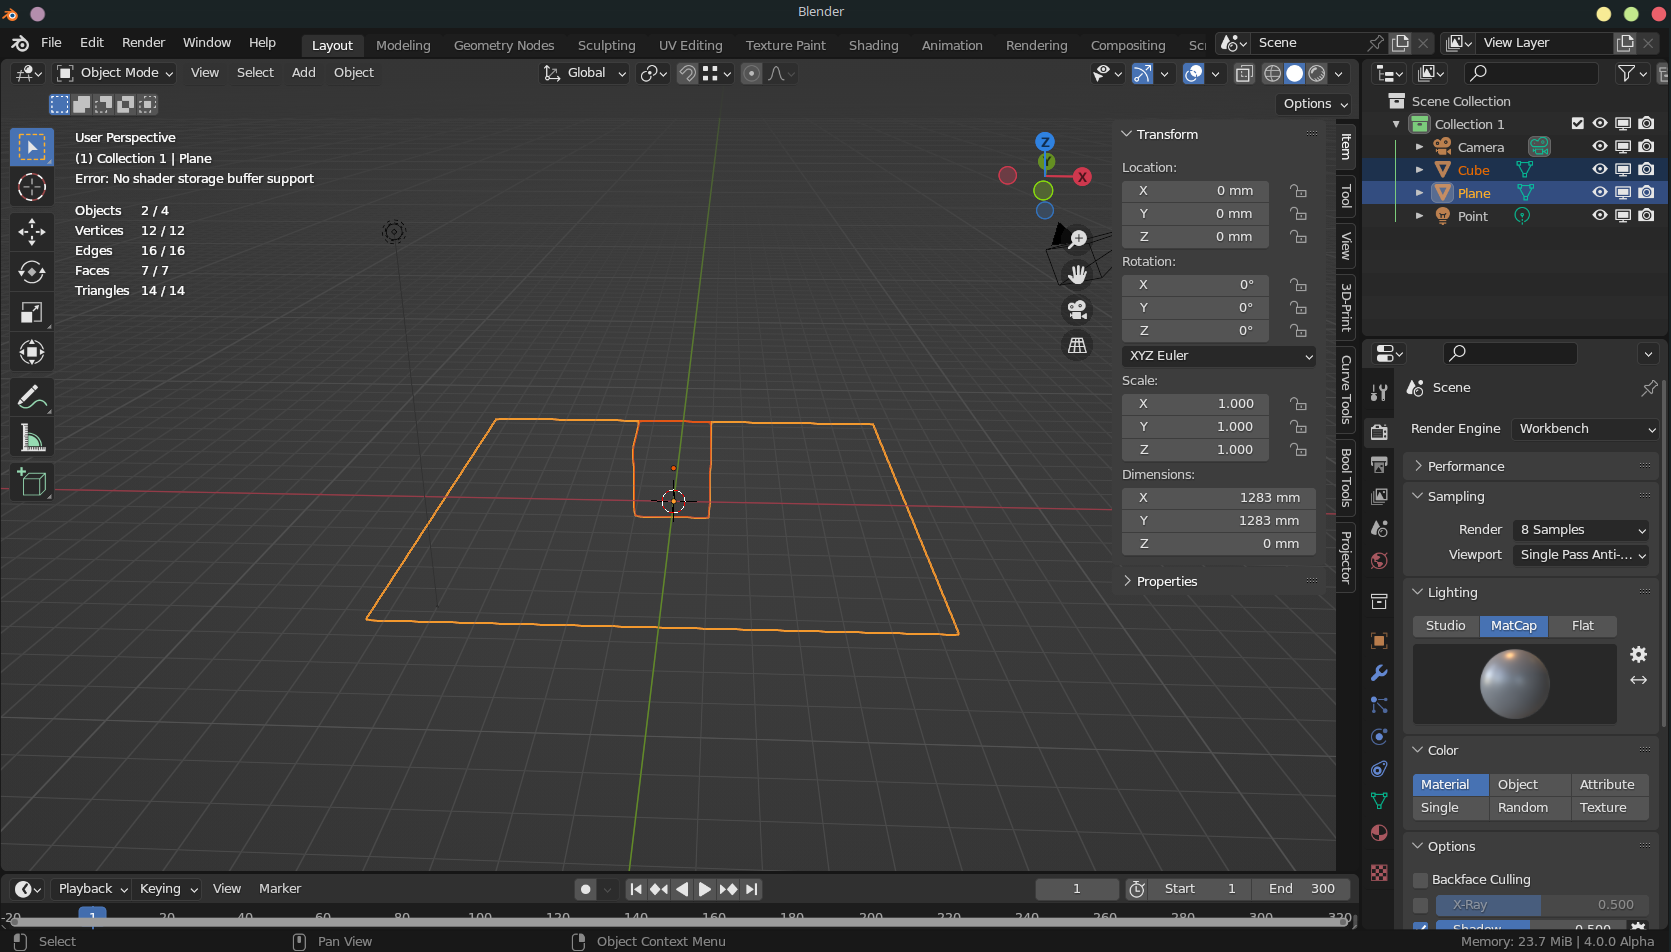Select the Cursor tool in toolbar

tap(32, 187)
